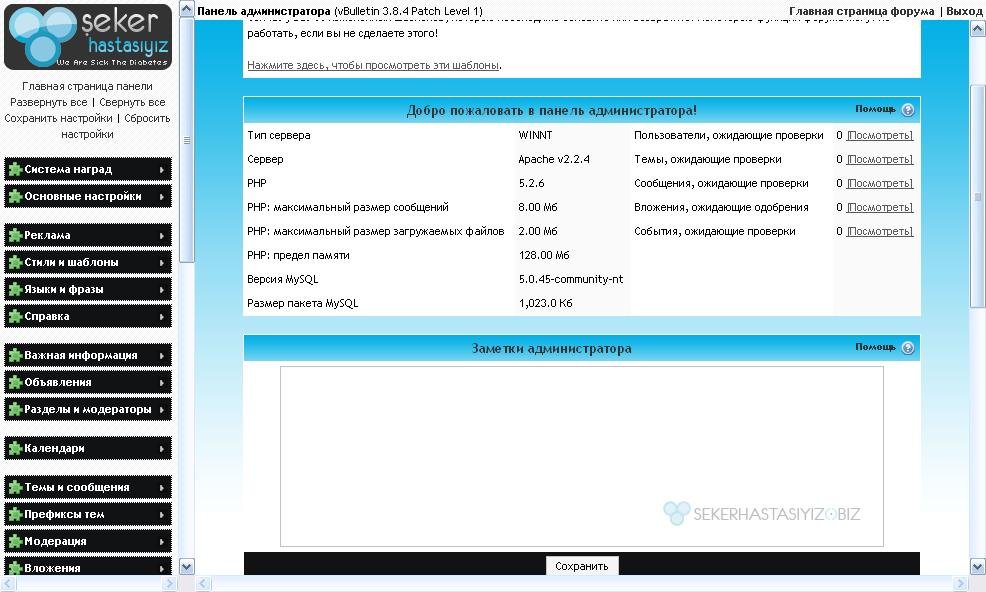Open link to view changed templates
This screenshot has height=592, width=986.
click(x=374, y=65)
